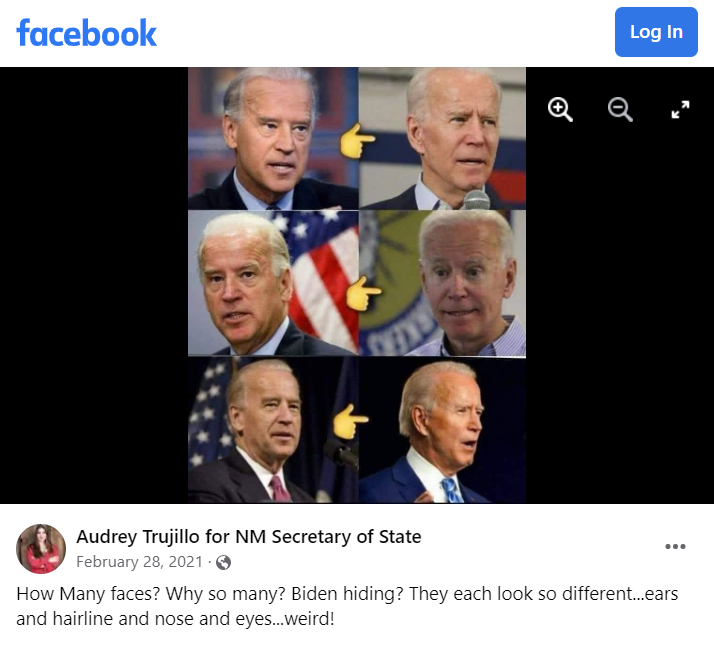Image resolution: width=714 pixels, height=647 pixels.
Task: Click the collage photo with the gray microphone
Action: pos(442,138)
